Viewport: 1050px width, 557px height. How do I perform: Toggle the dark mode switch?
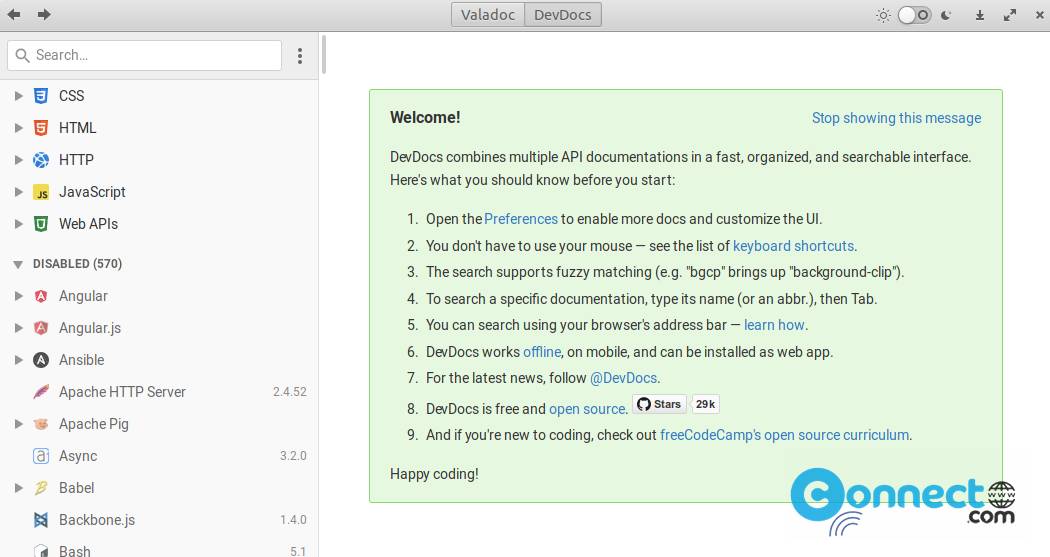coord(914,15)
